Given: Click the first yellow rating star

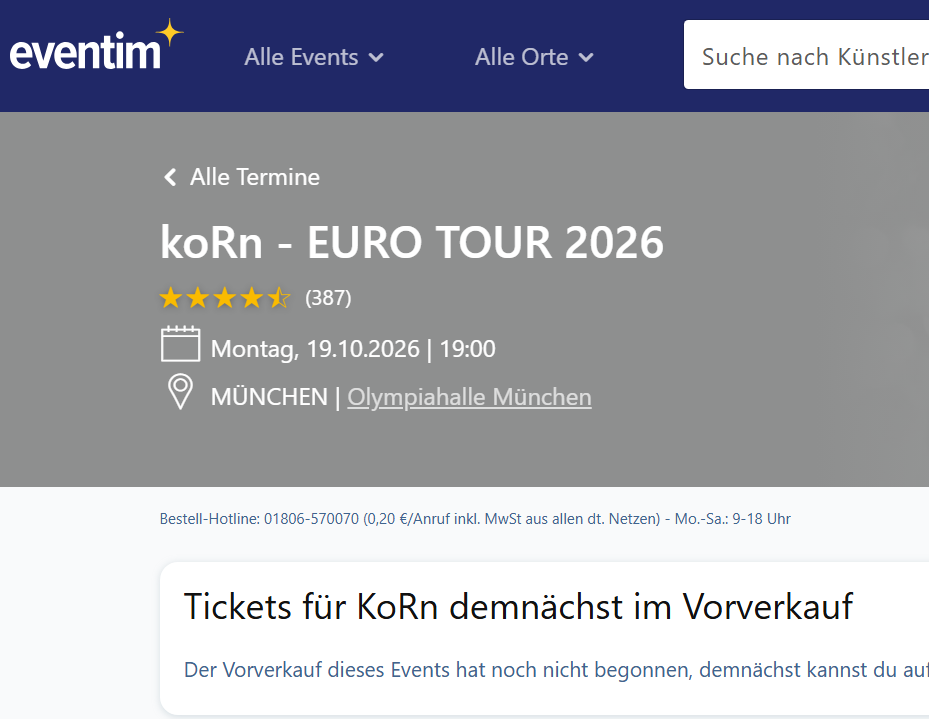Looking at the screenshot, I should [x=171, y=297].
